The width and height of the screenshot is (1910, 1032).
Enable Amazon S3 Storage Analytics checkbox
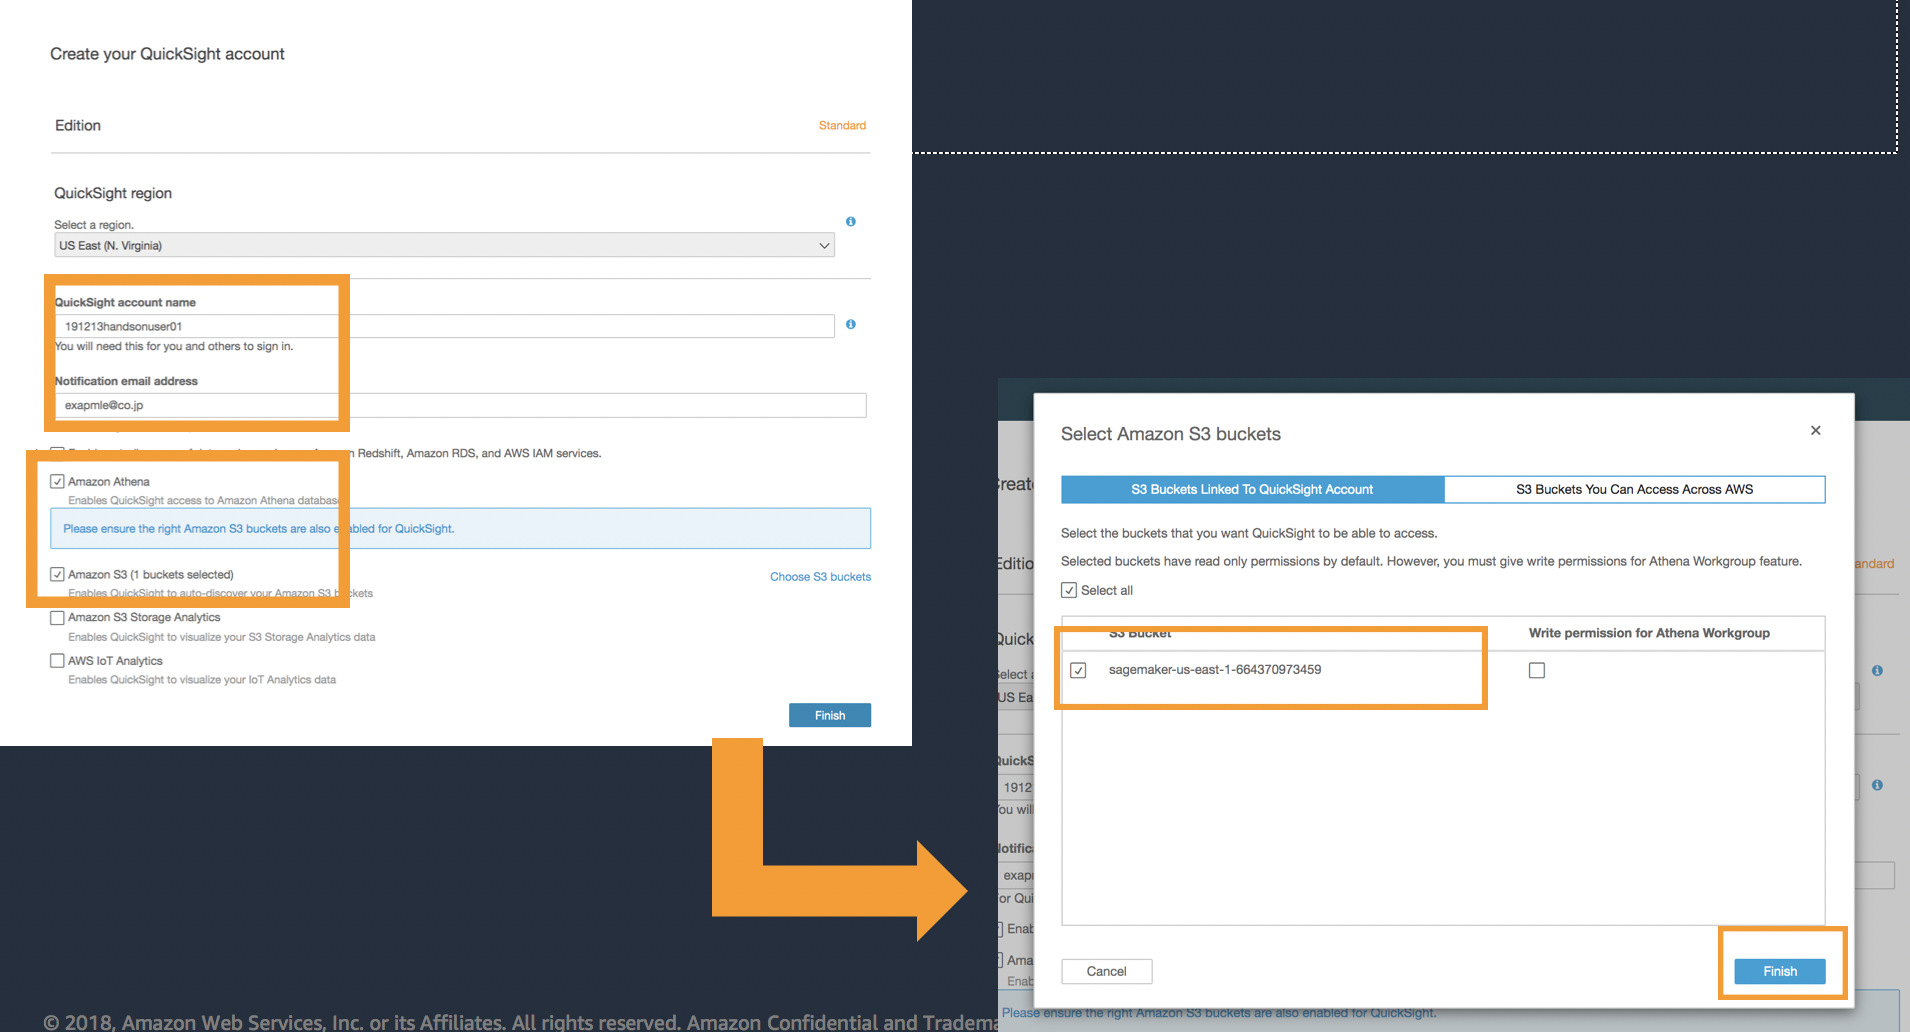57,618
